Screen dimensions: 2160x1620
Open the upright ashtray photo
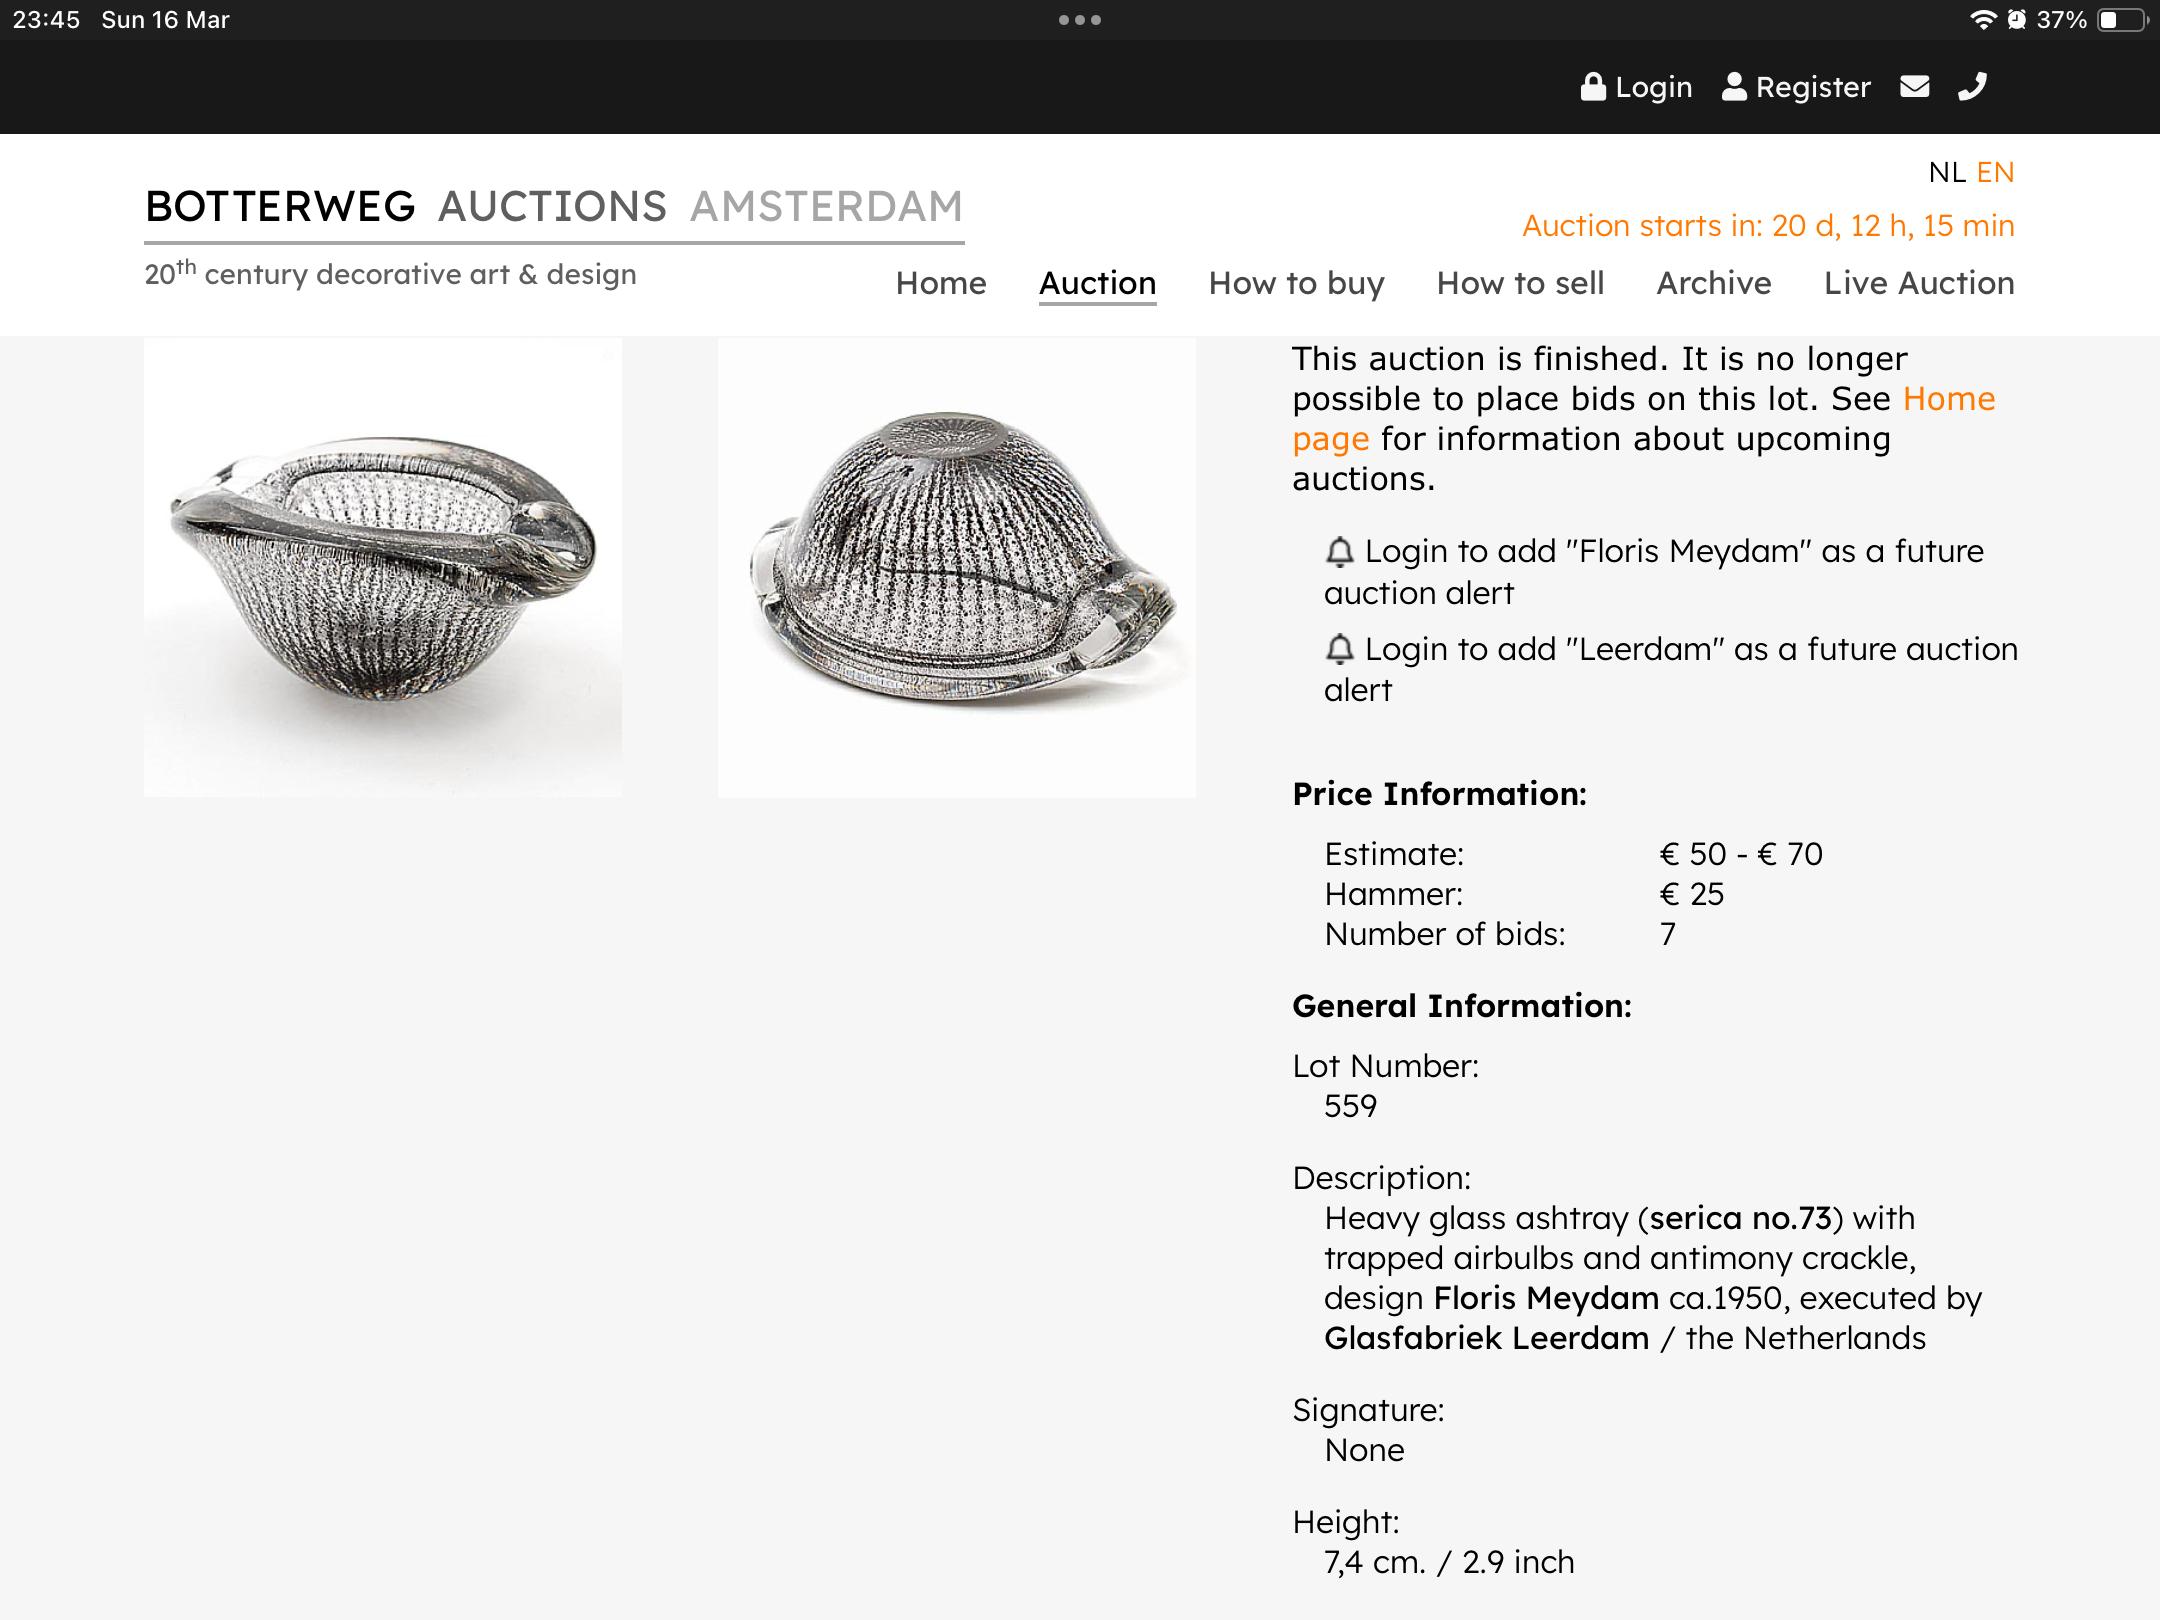coord(383,567)
